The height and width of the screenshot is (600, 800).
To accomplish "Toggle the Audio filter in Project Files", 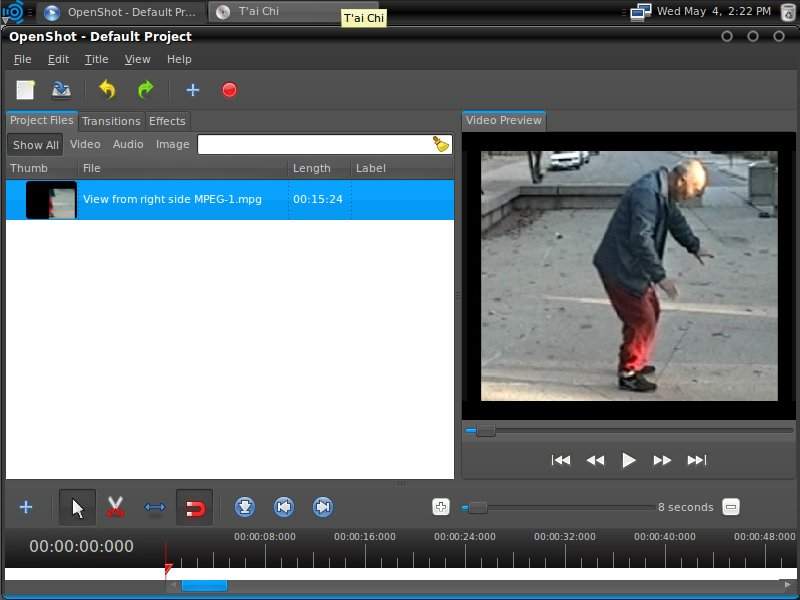I will (x=128, y=144).
